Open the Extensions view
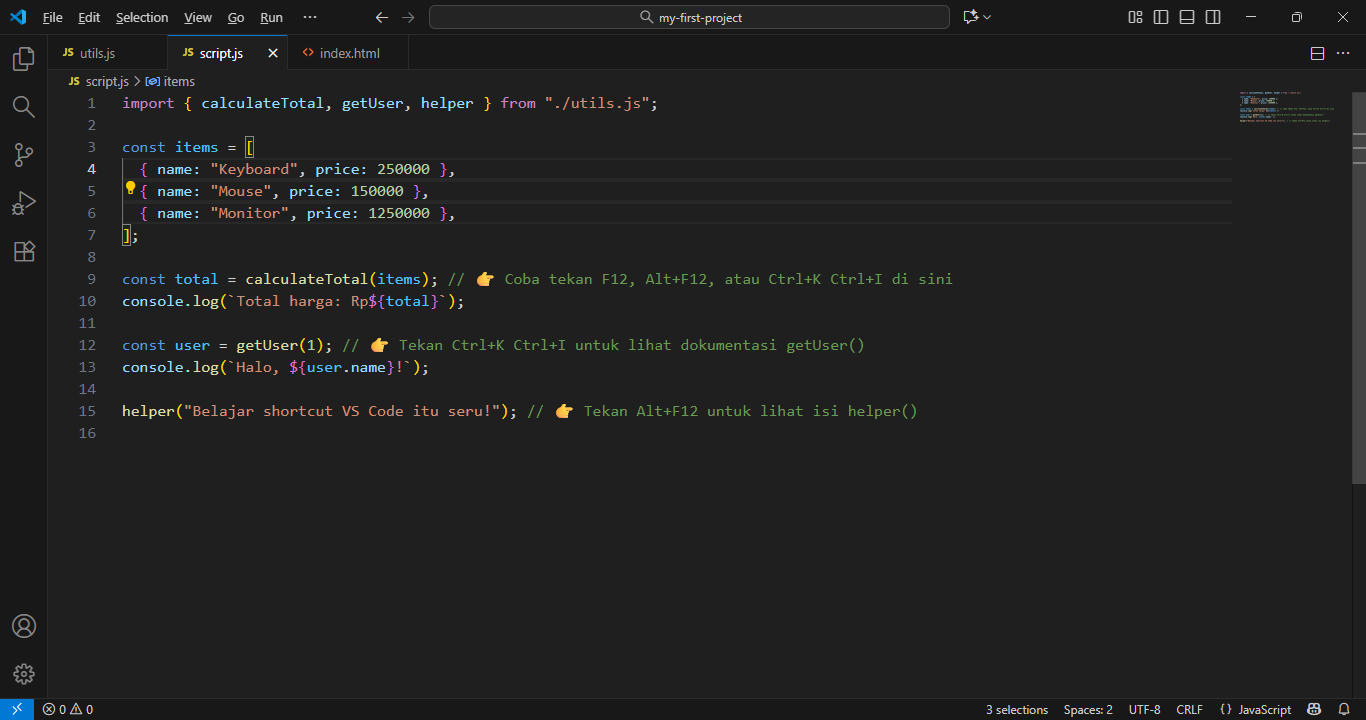This screenshot has height=720, width=1366. click(22, 251)
